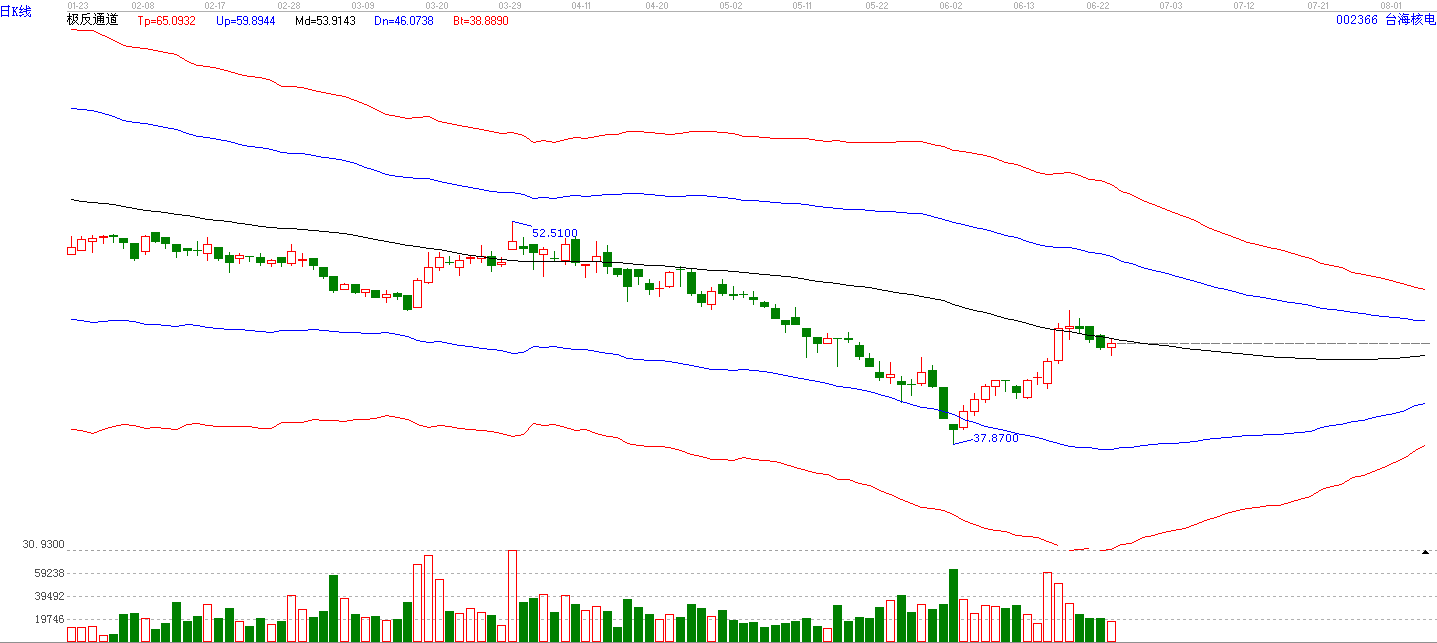Select the 05-22 date on time axis
Viewport: 1437px width, 643px height.
point(877,5)
